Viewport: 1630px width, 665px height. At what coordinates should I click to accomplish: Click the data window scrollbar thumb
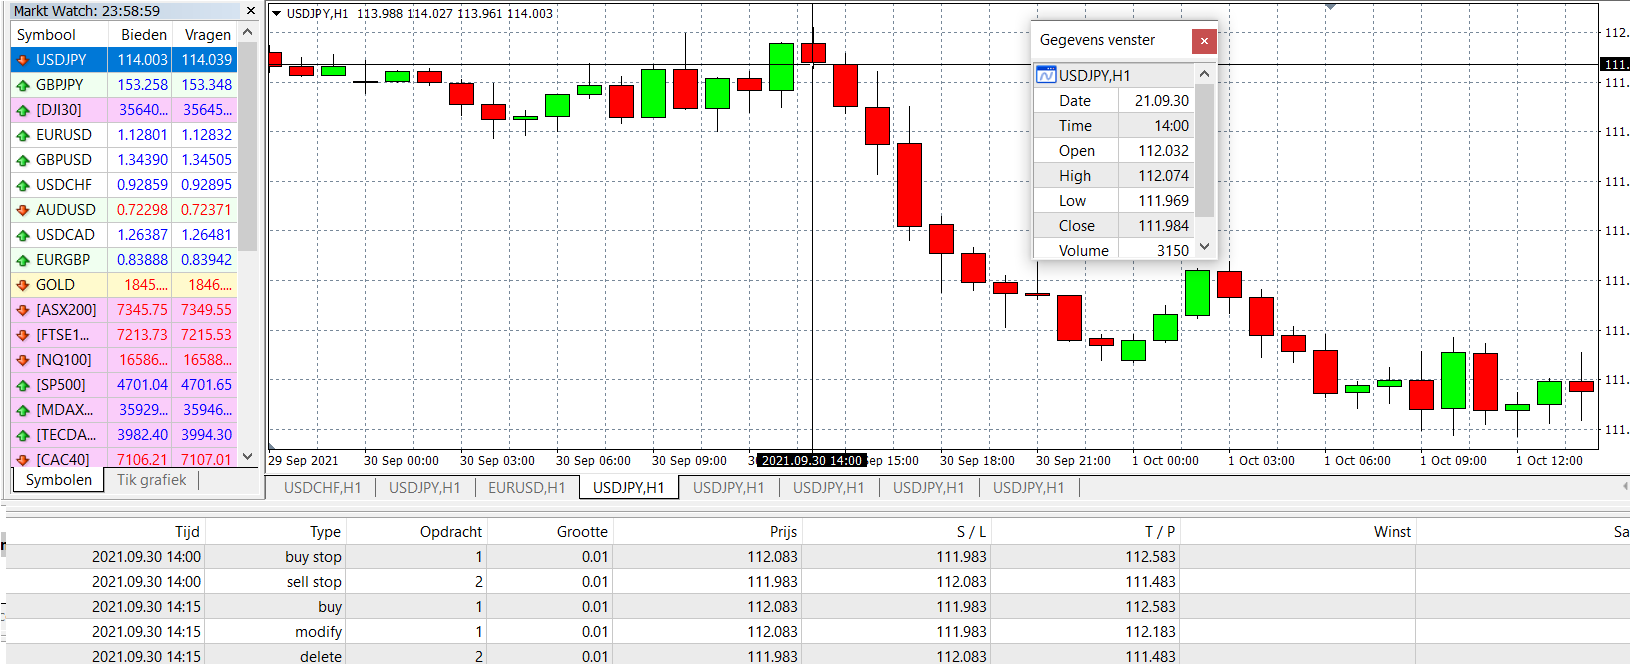1204,150
